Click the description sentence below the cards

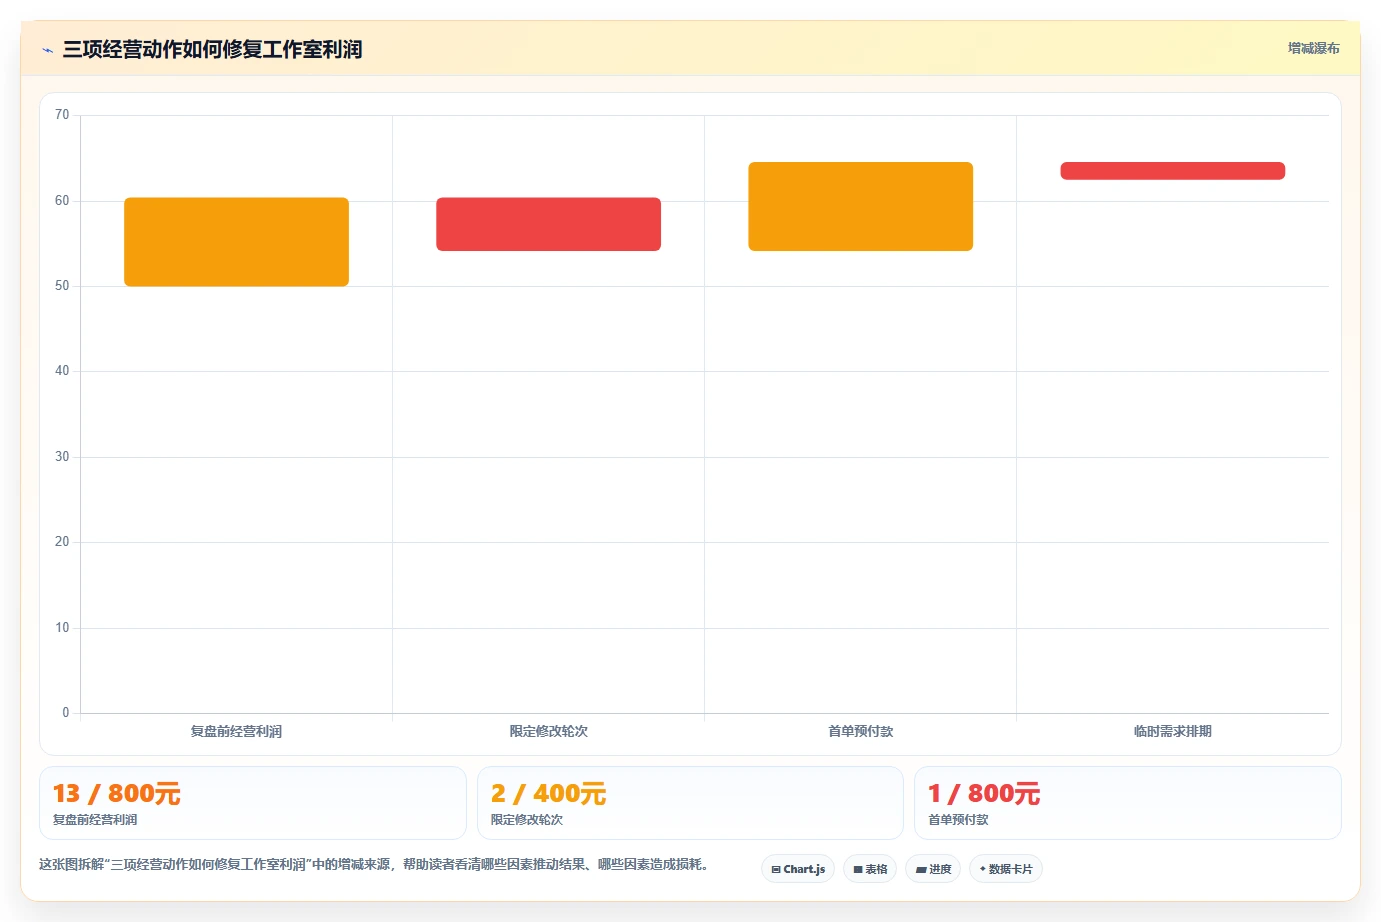click(x=377, y=864)
